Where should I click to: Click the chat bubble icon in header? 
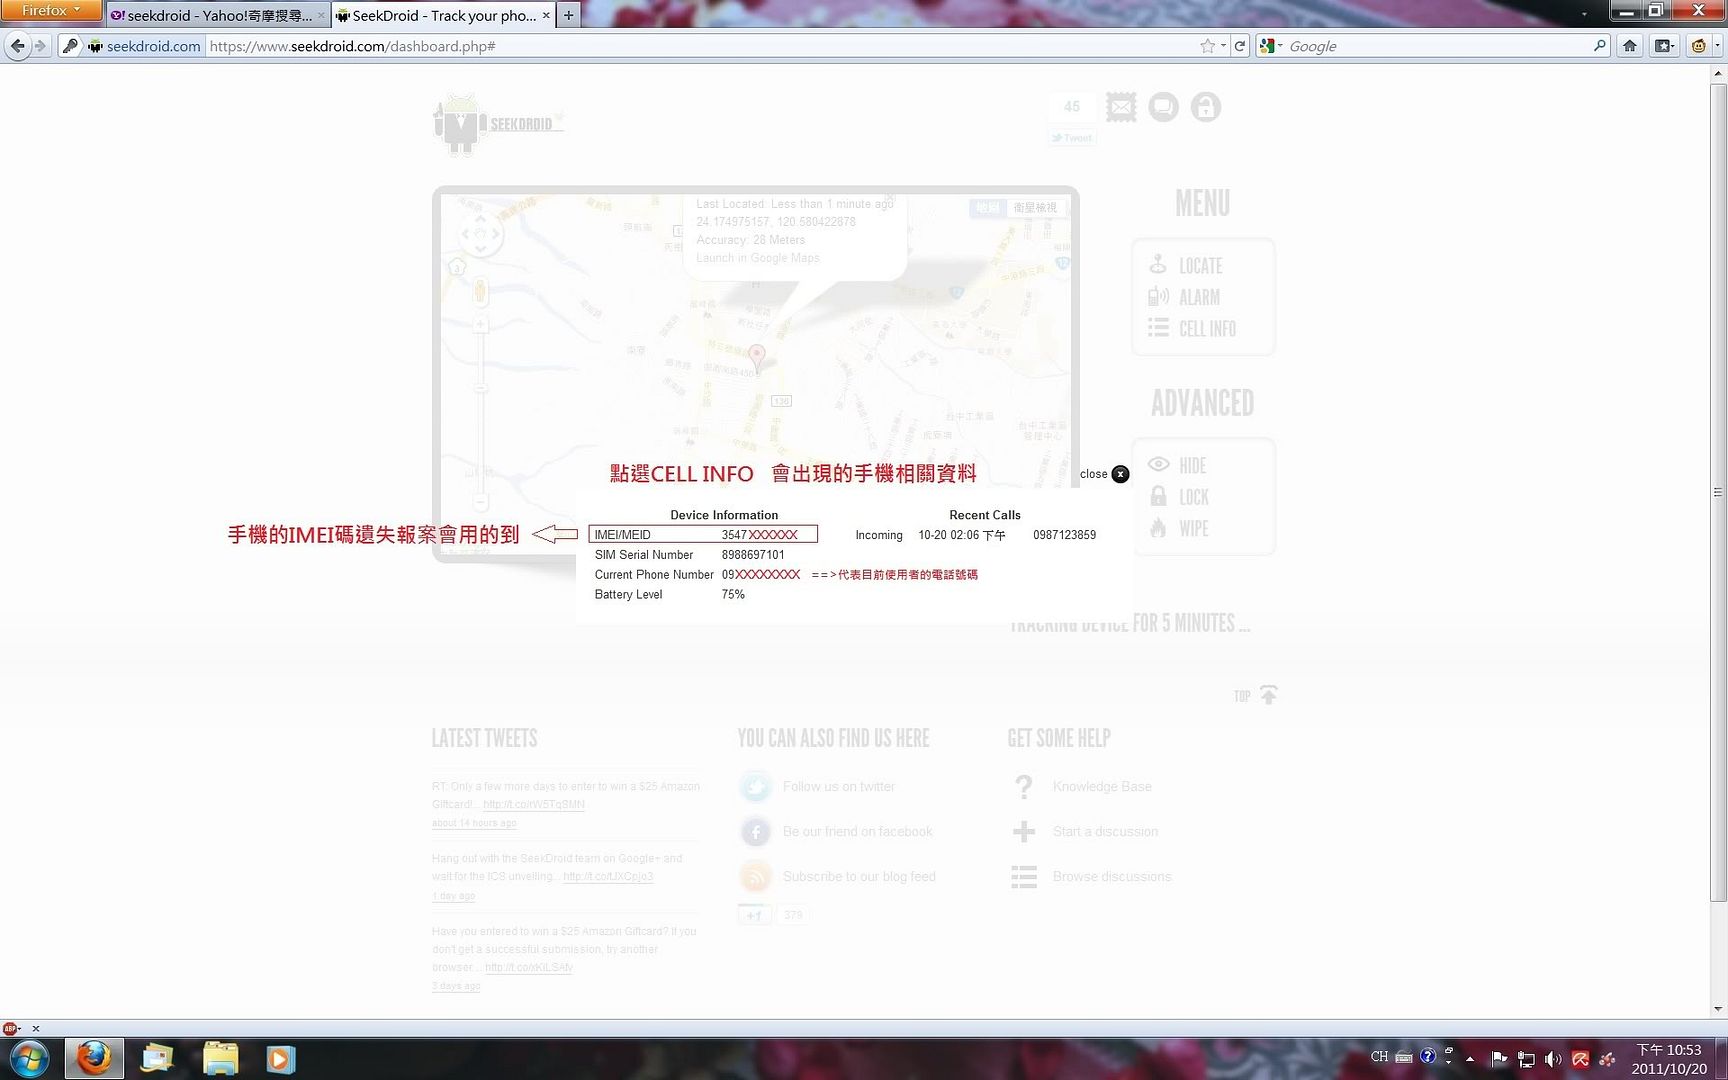1163,107
